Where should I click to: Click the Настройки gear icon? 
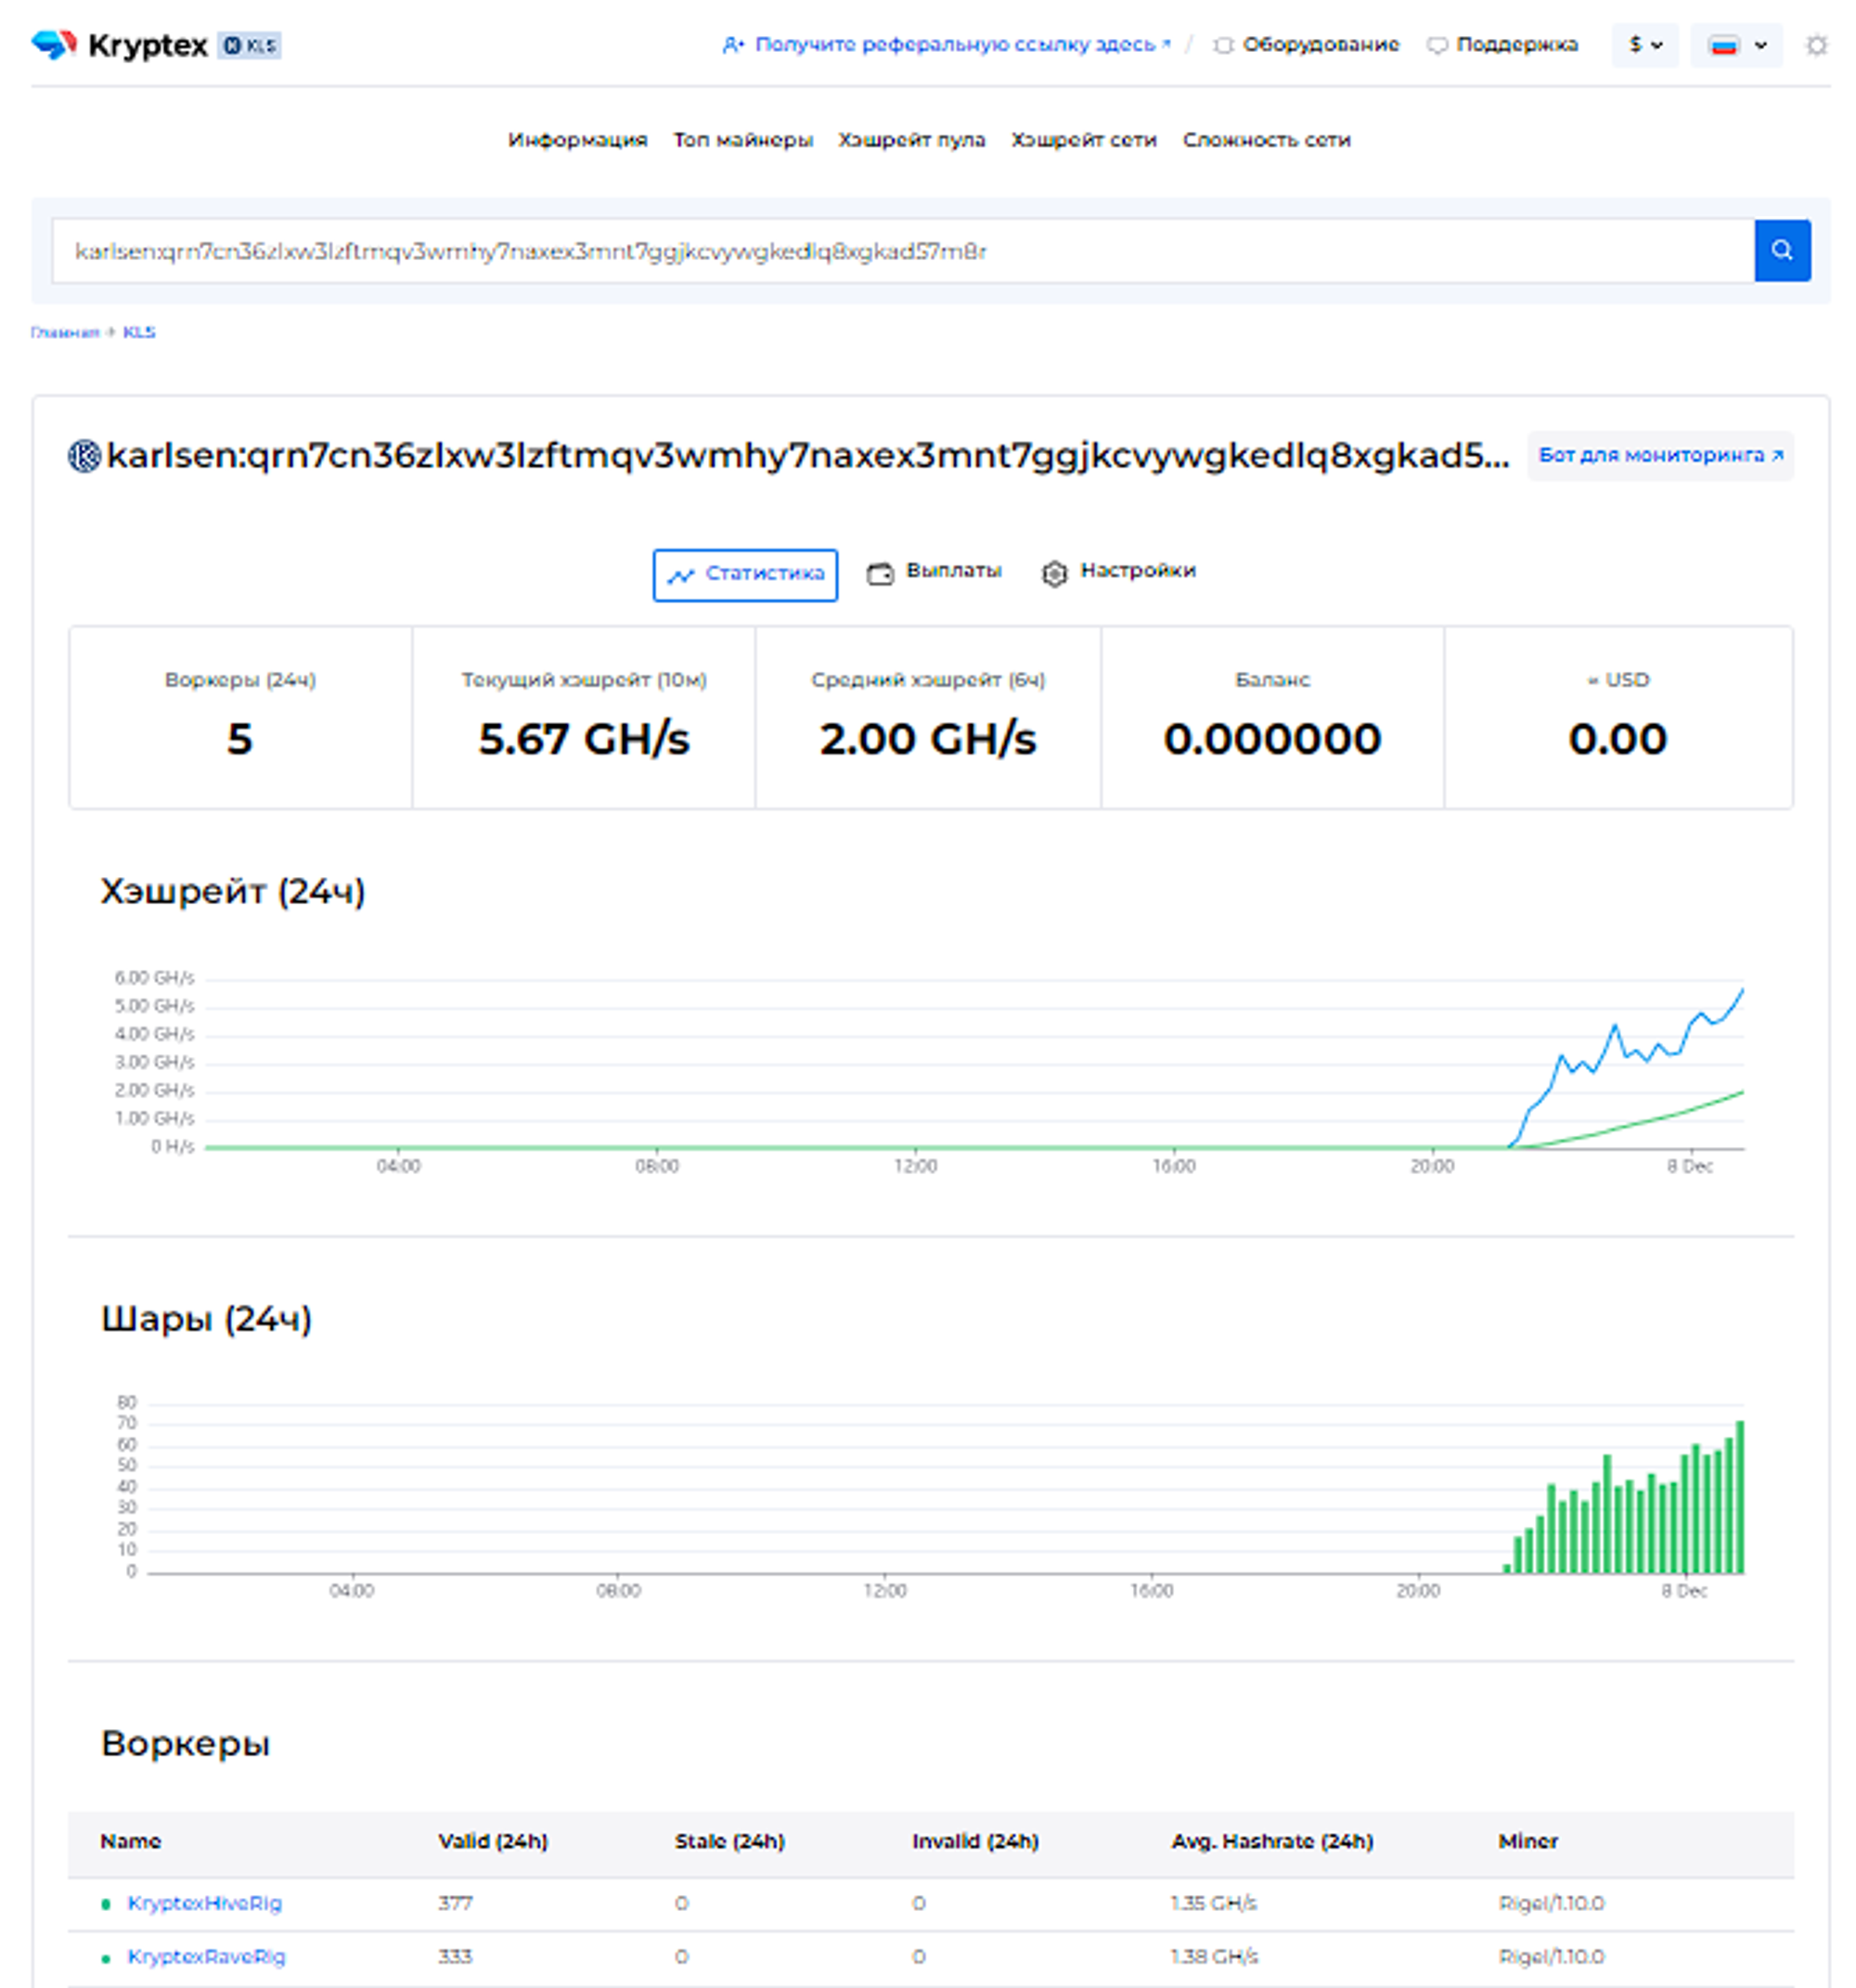point(1054,574)
